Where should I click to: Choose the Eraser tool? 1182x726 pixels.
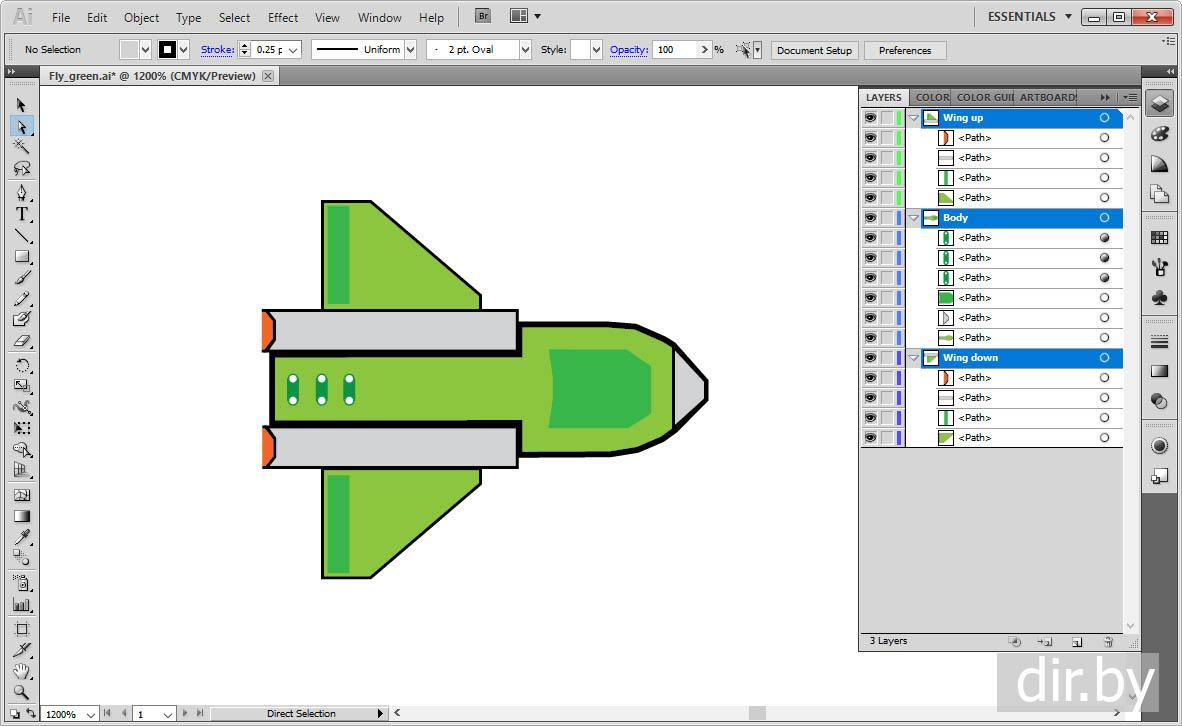[21, 341]
